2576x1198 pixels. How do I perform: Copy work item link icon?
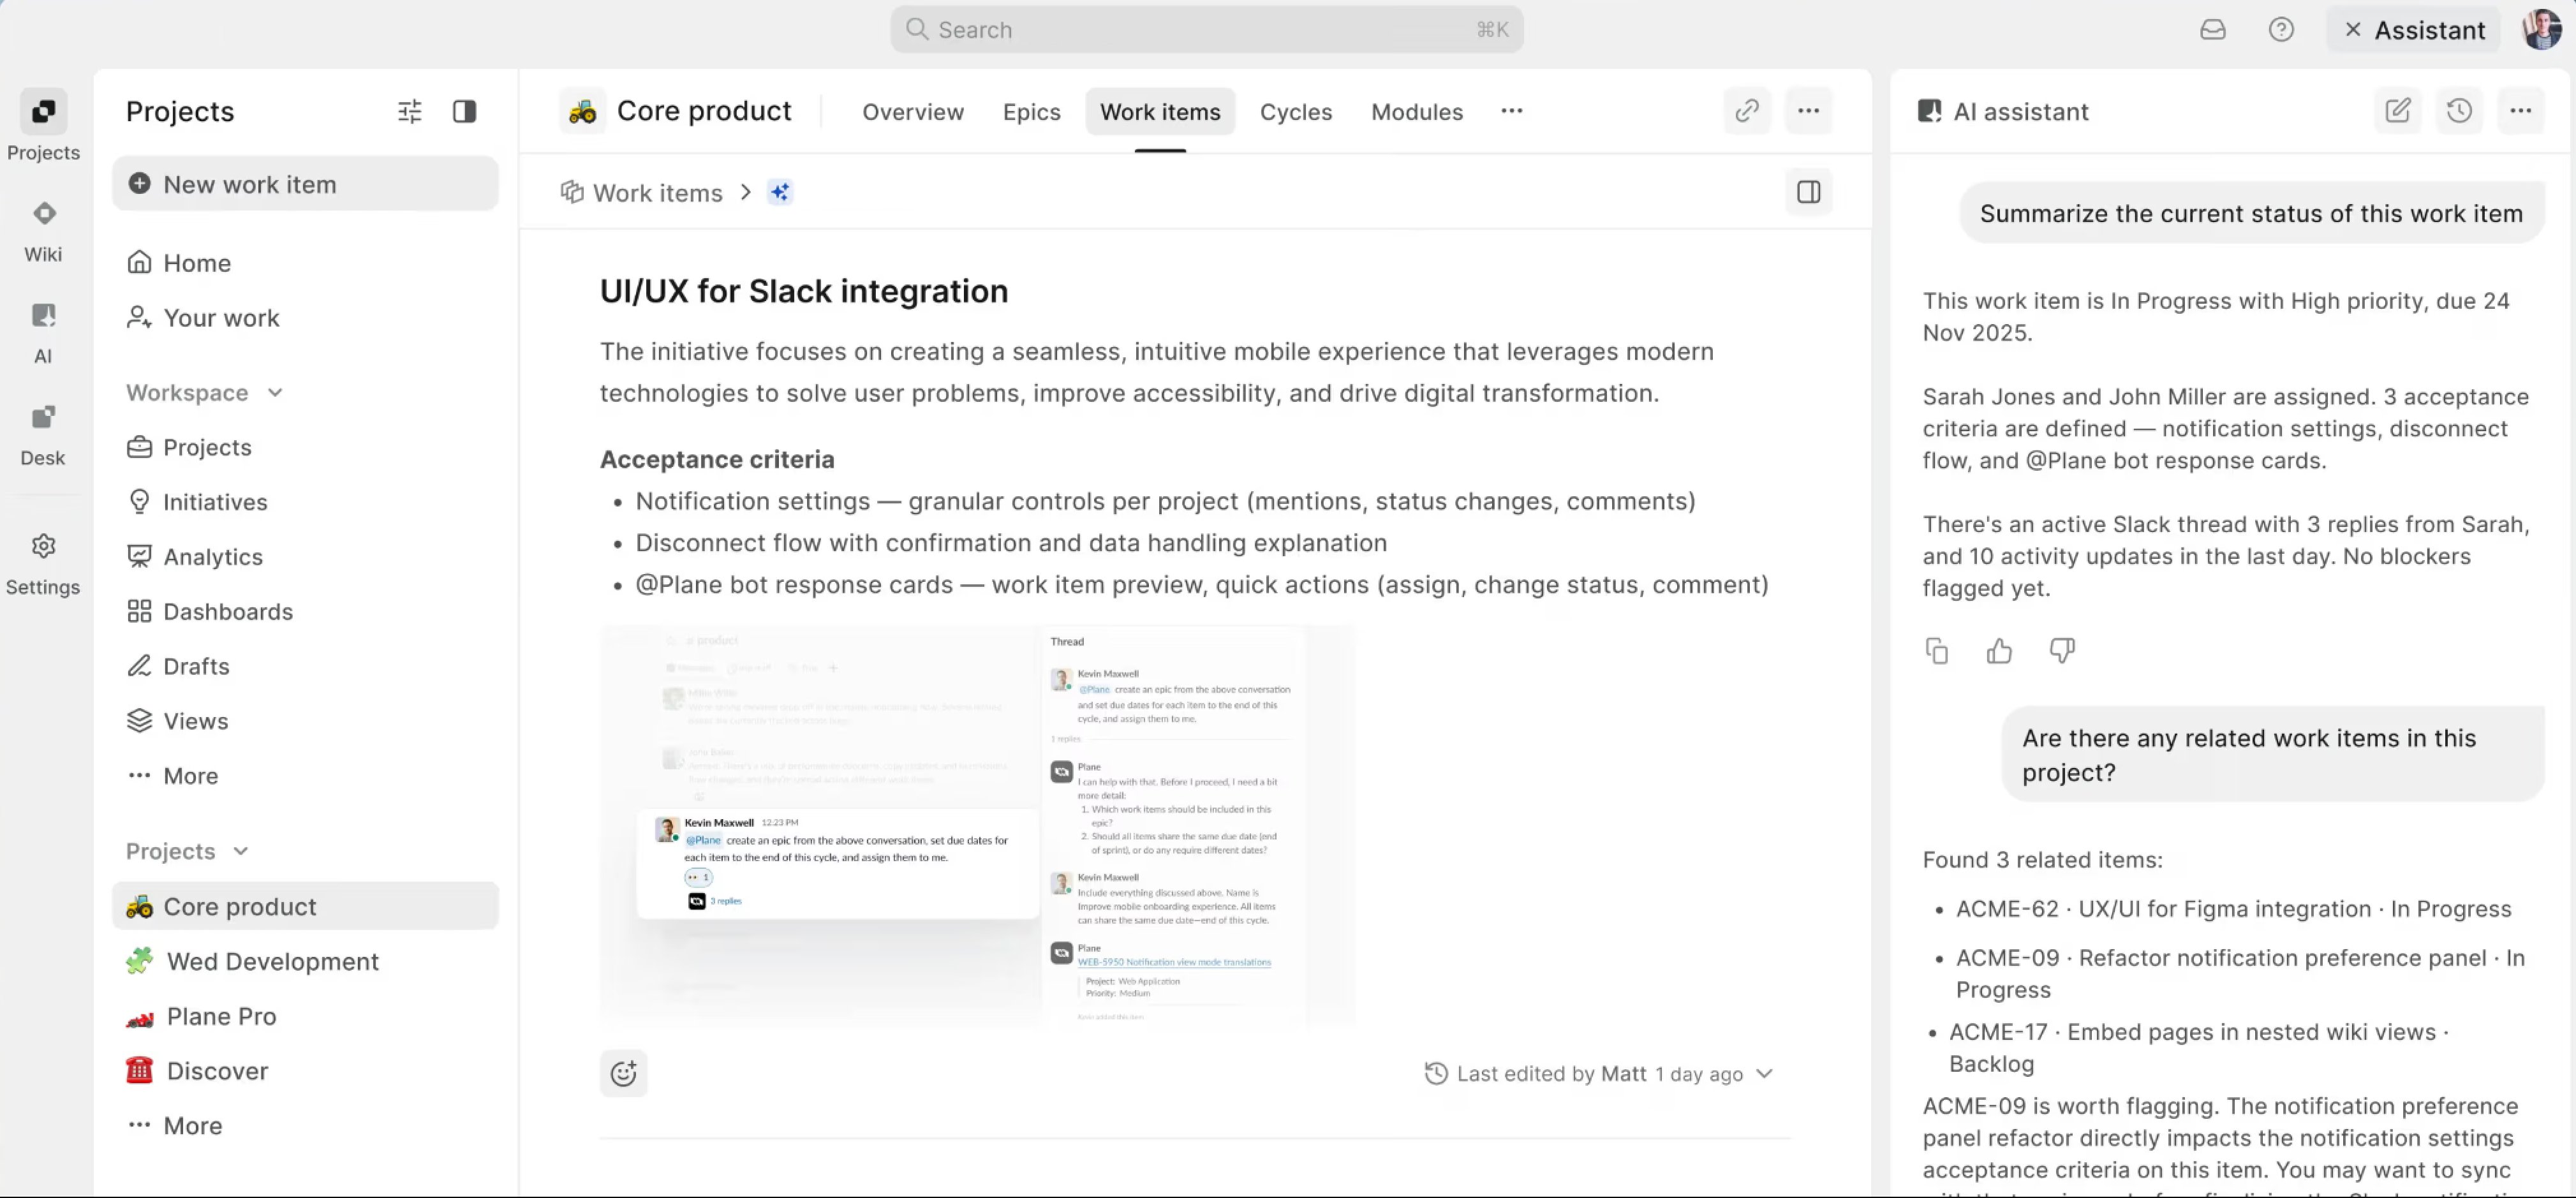[x=1747, y=111]
